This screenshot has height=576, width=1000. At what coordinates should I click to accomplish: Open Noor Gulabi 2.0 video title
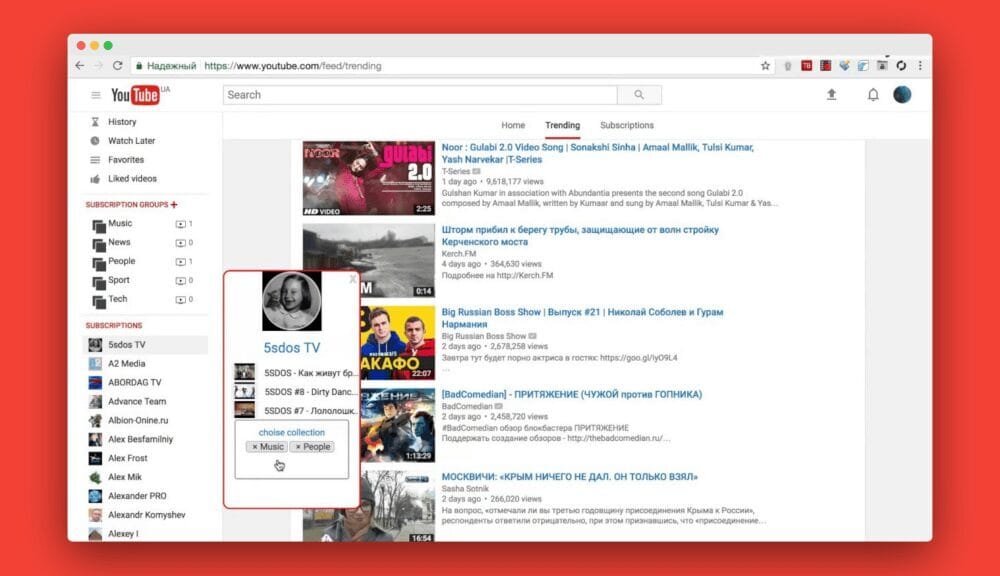[598, 154]
